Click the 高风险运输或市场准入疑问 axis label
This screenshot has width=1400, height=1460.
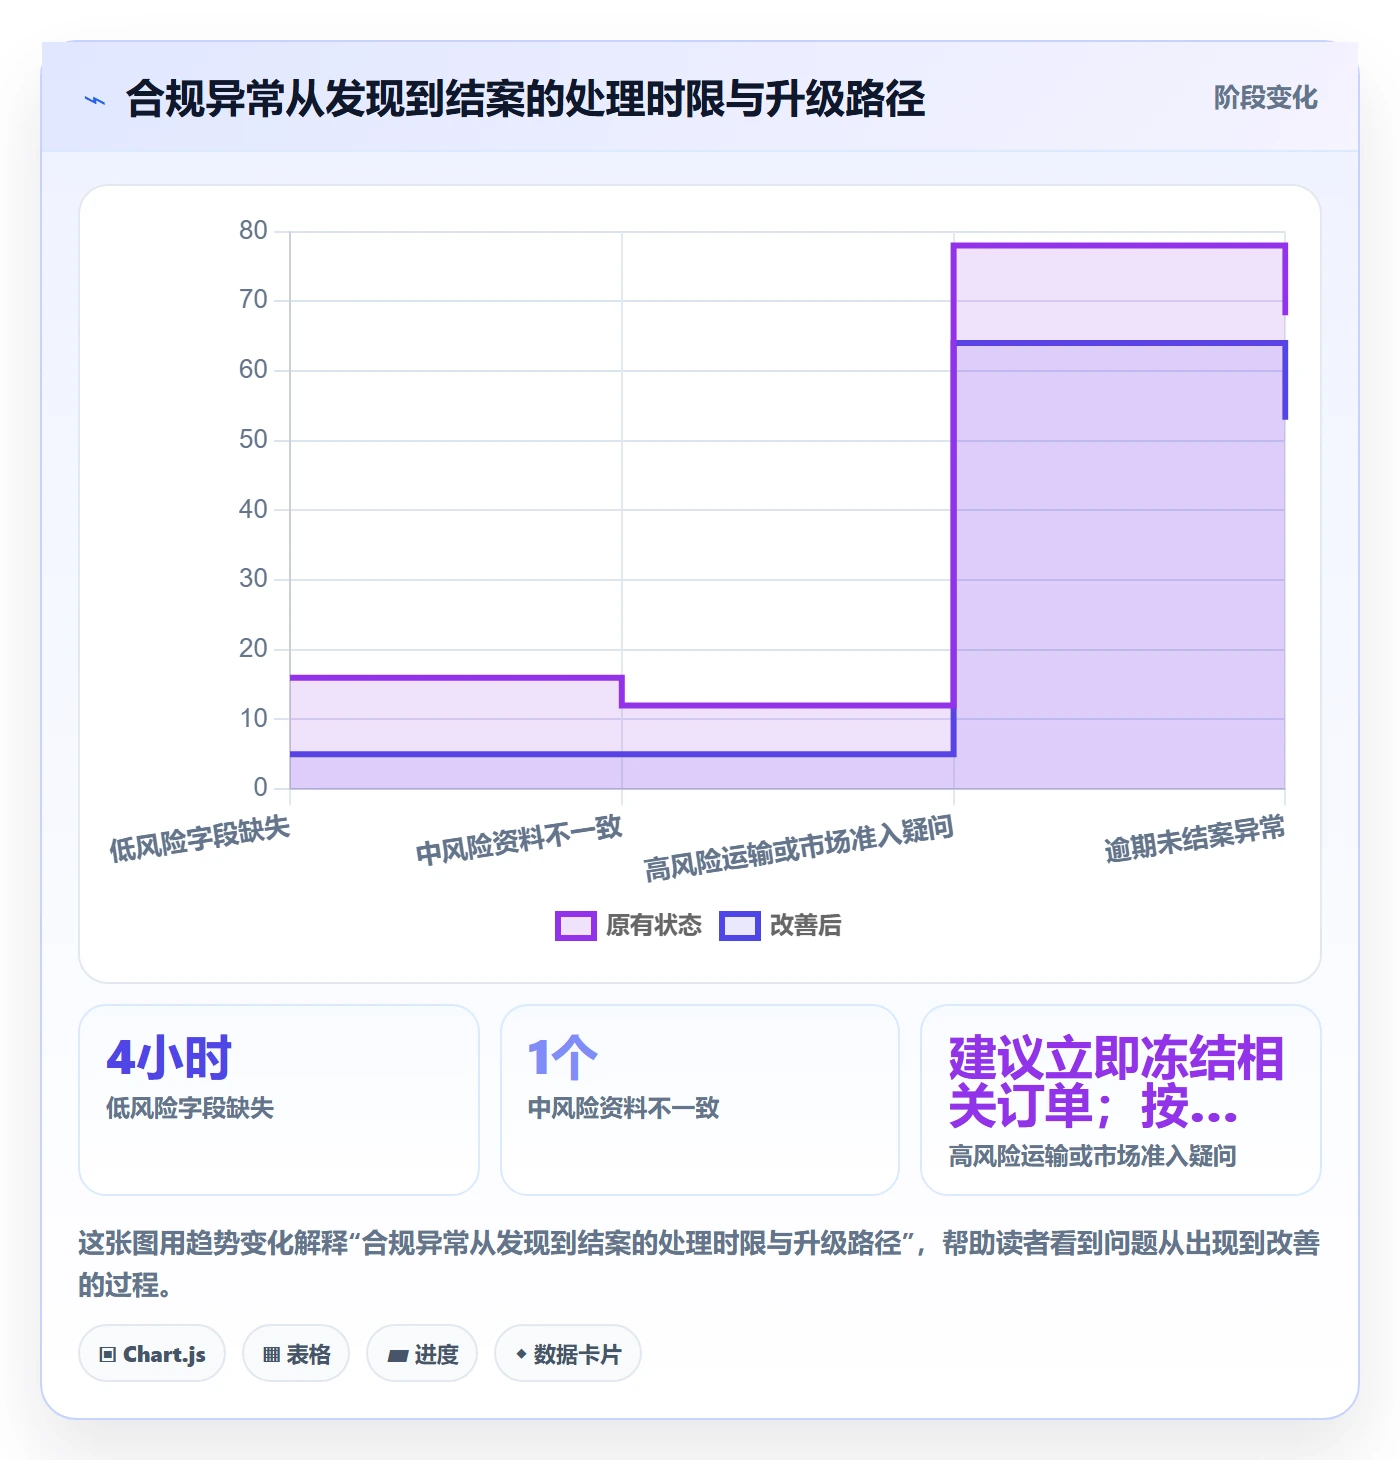point(799,848)
